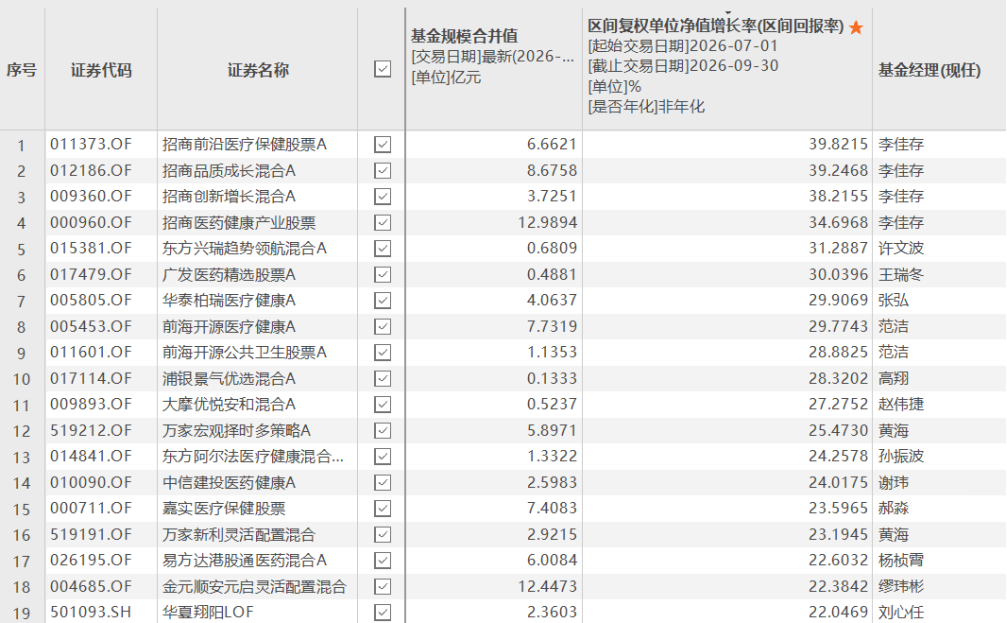The width and height of the screenshot is (1007, 623).
Task: Toggle checkbox for 华夏翔阳LOF row
Action: click(382, 612)
